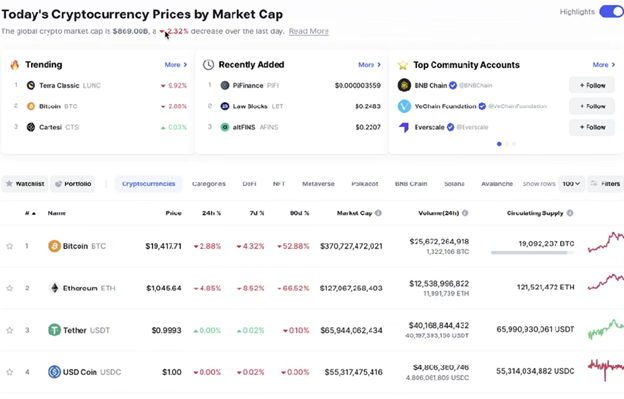Viewport: 624px width, 399px height.
Task: Click the Terra Classic coin icon
Action: coord(31,86)
